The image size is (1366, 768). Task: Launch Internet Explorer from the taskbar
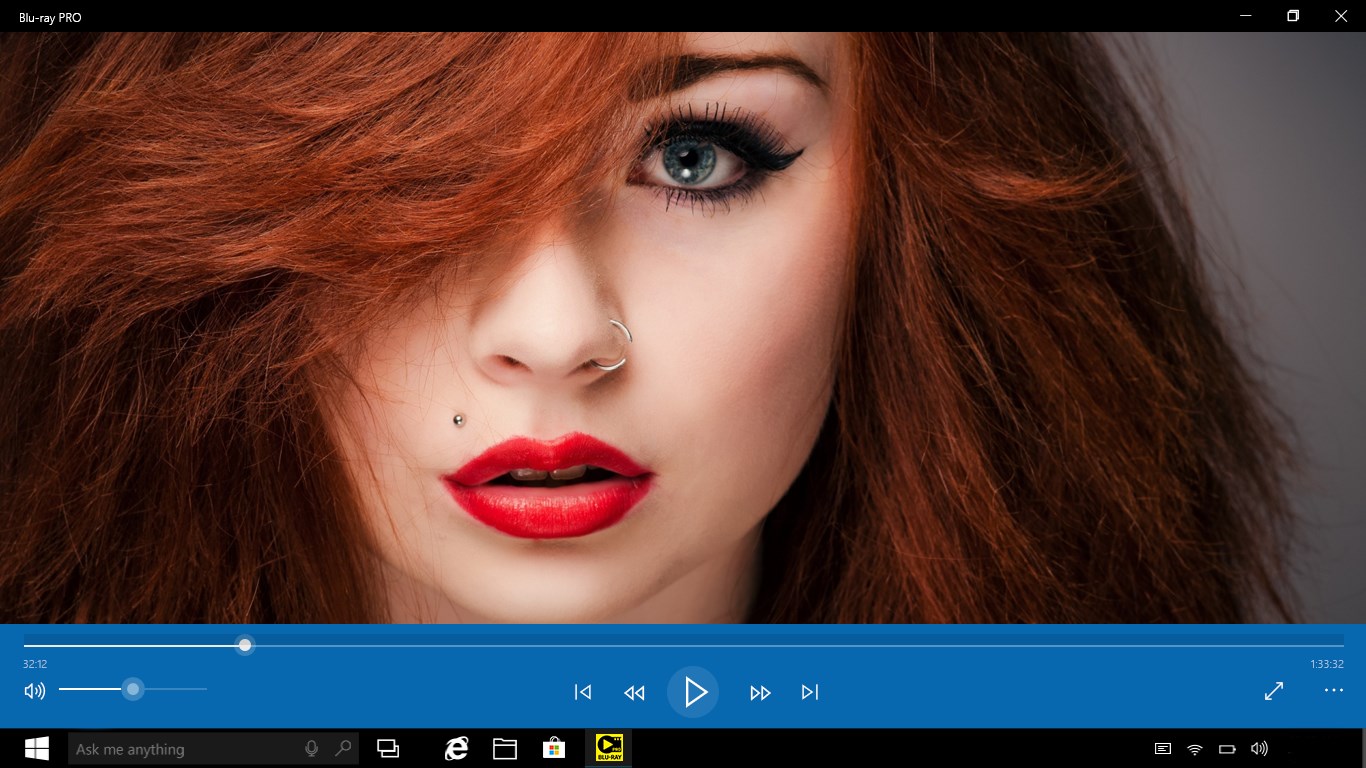pyautogui.click(x=457, y=748)
